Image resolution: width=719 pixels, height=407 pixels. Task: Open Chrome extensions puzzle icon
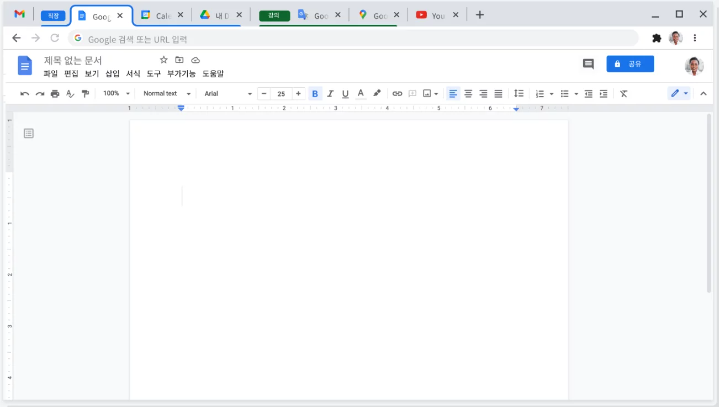coord(657,38)
